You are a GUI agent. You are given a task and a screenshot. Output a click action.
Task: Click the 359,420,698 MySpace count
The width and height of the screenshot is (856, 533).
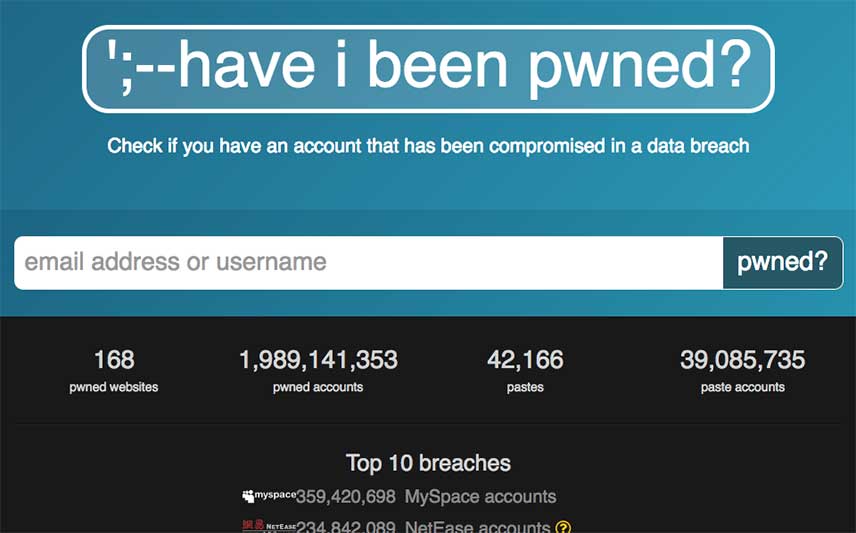tap(346, 496)
